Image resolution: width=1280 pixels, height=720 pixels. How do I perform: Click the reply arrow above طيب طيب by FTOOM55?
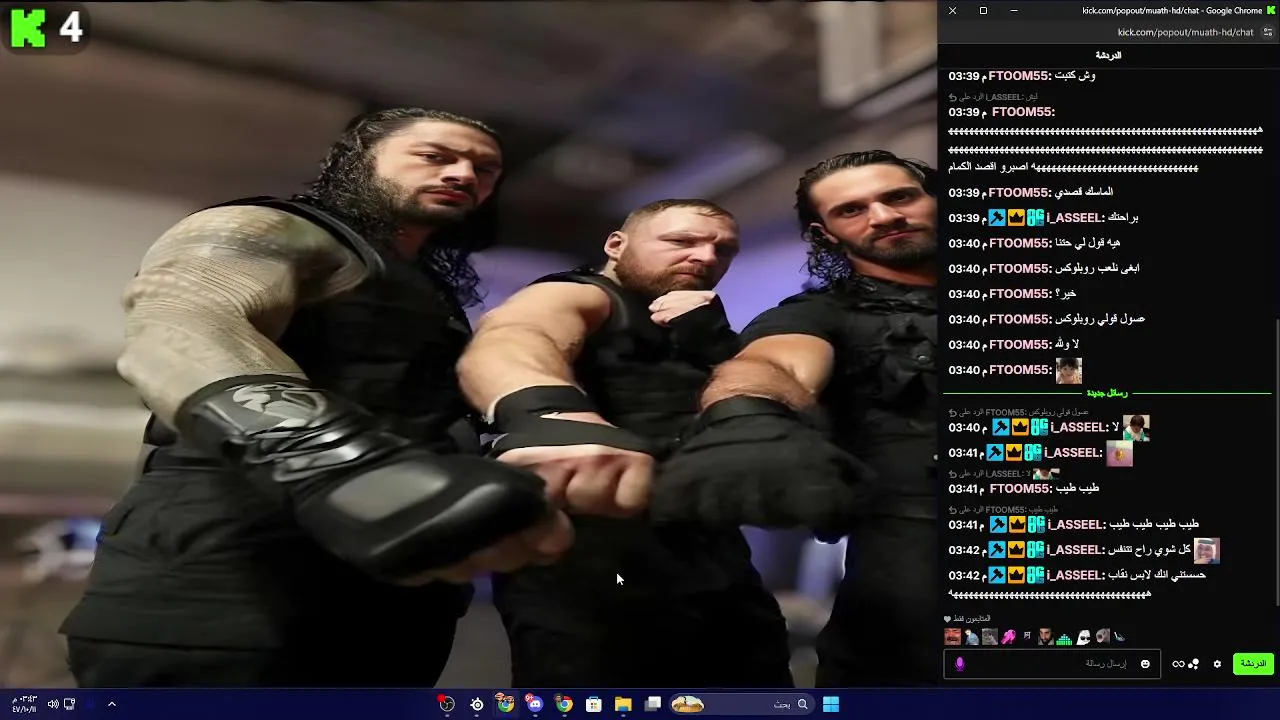pos(952,474)
